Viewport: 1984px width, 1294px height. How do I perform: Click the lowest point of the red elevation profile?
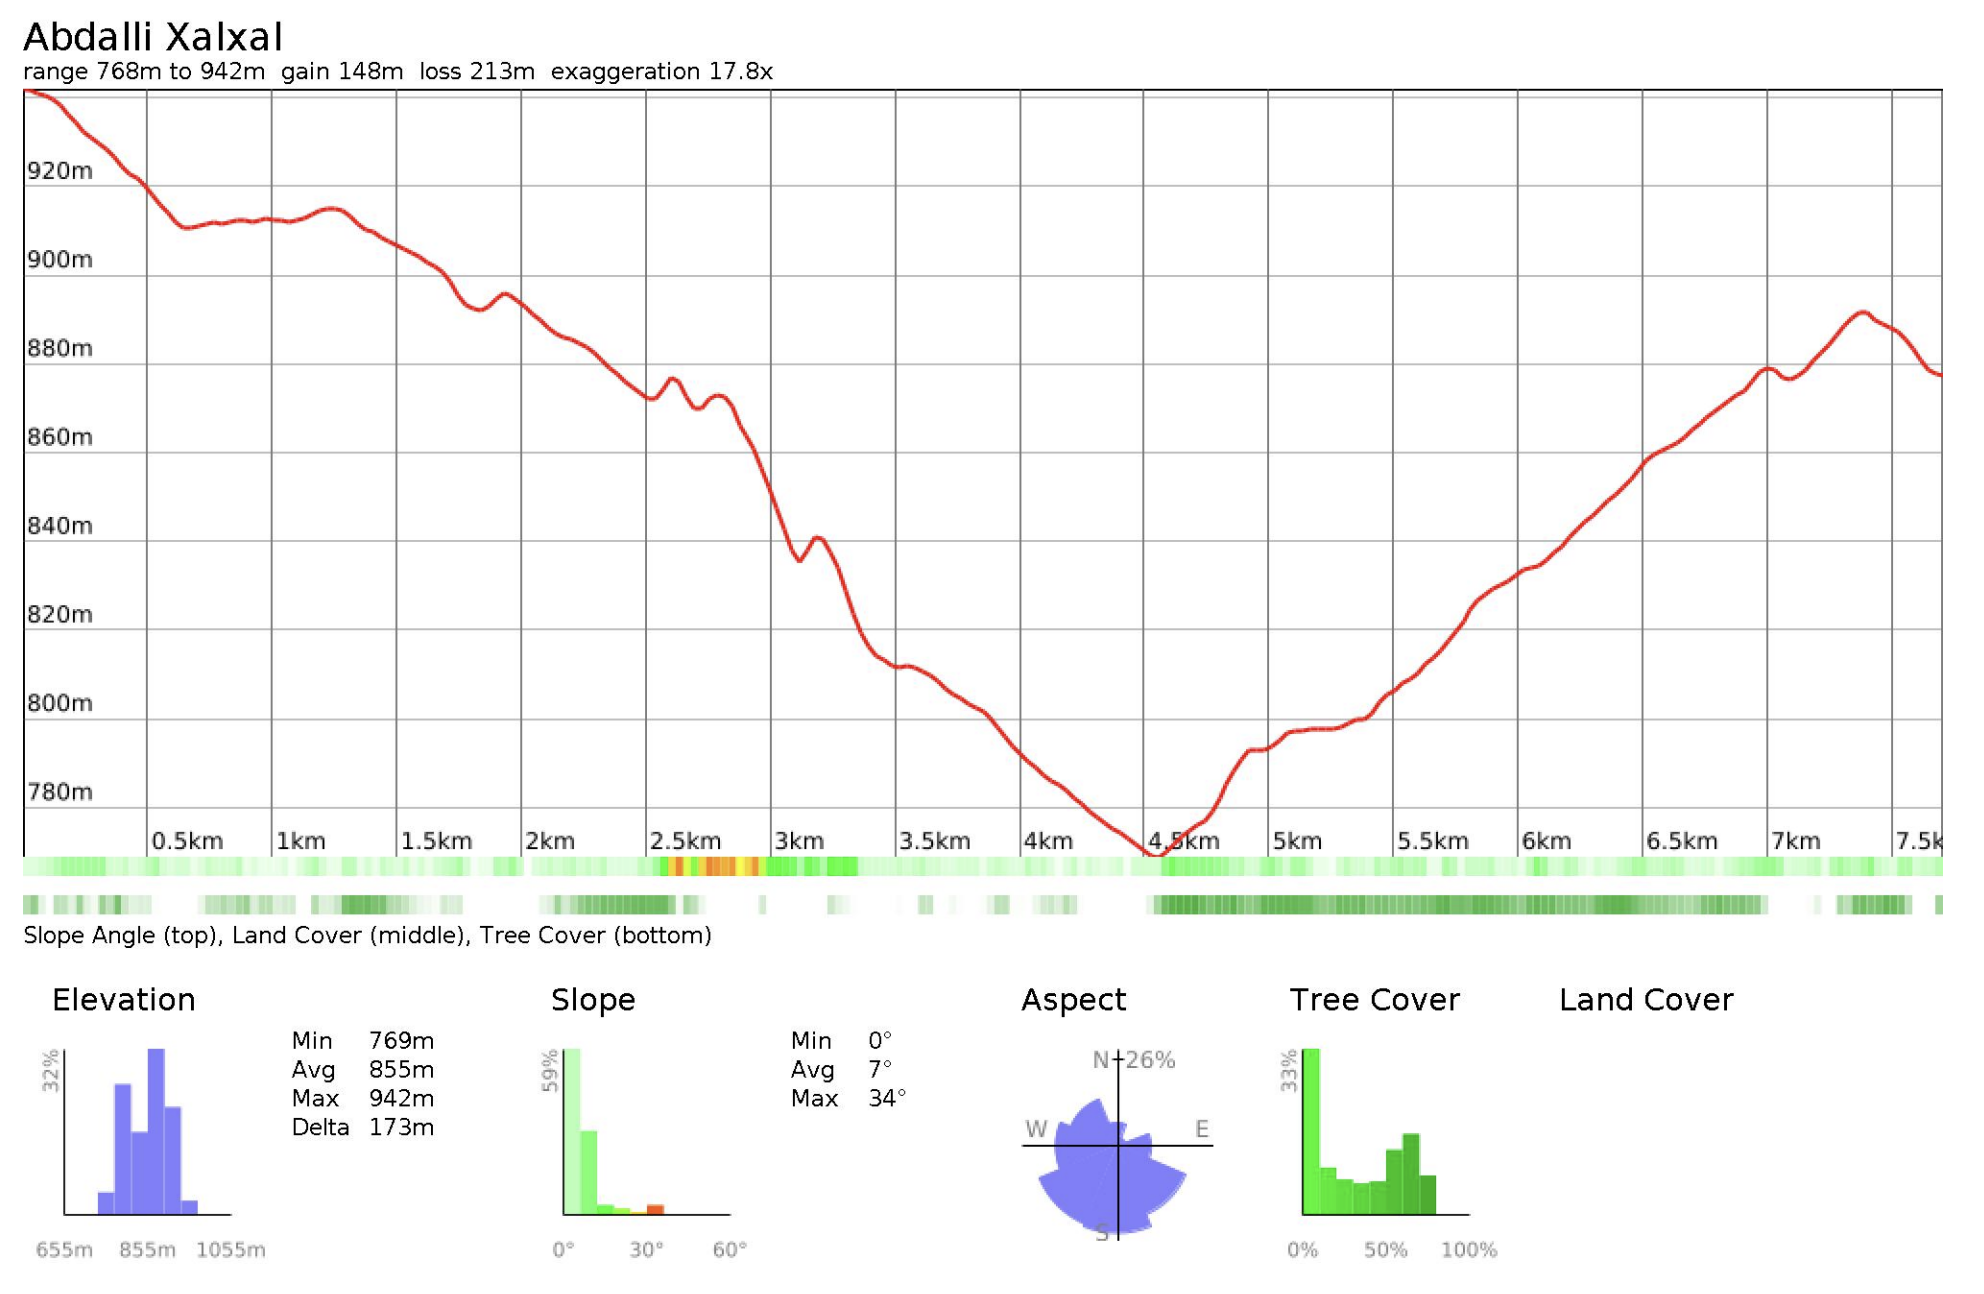pyautogui.click(x=1156, y=855)
